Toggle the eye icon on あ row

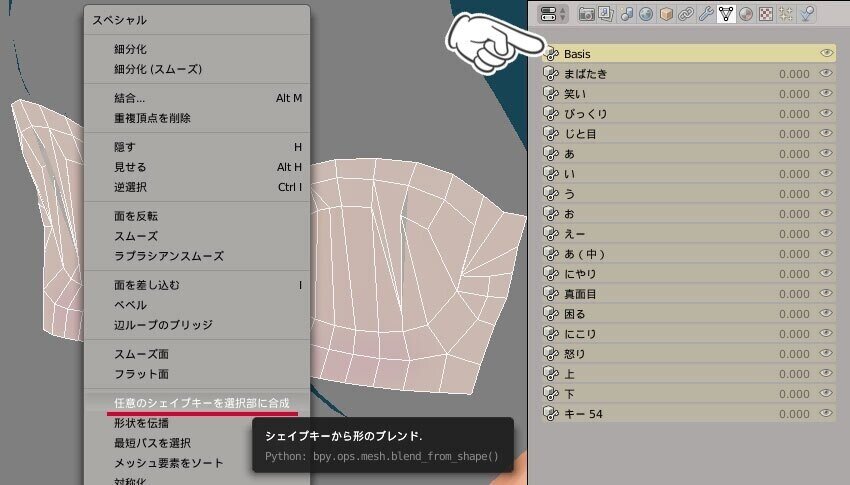click(826, 153)
